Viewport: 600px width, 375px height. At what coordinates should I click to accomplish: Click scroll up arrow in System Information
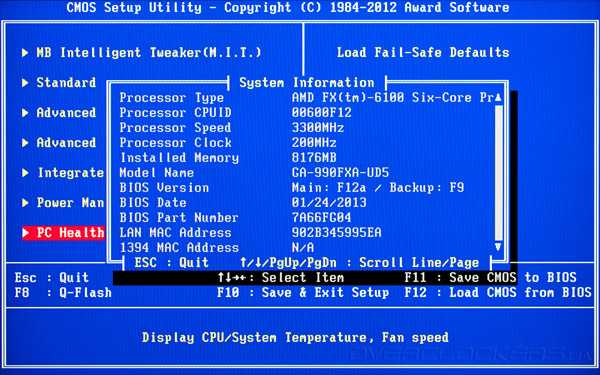pos(498,98)
